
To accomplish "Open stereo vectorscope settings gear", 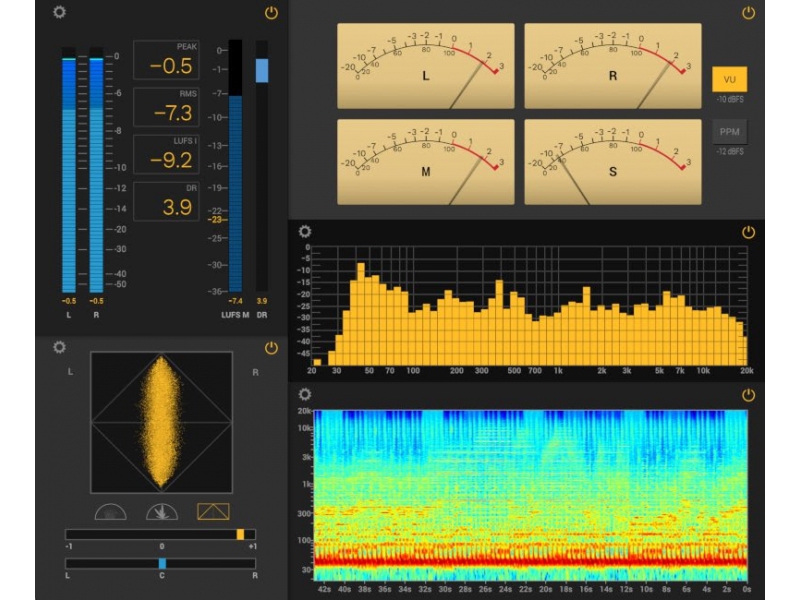I will point(59,347).
